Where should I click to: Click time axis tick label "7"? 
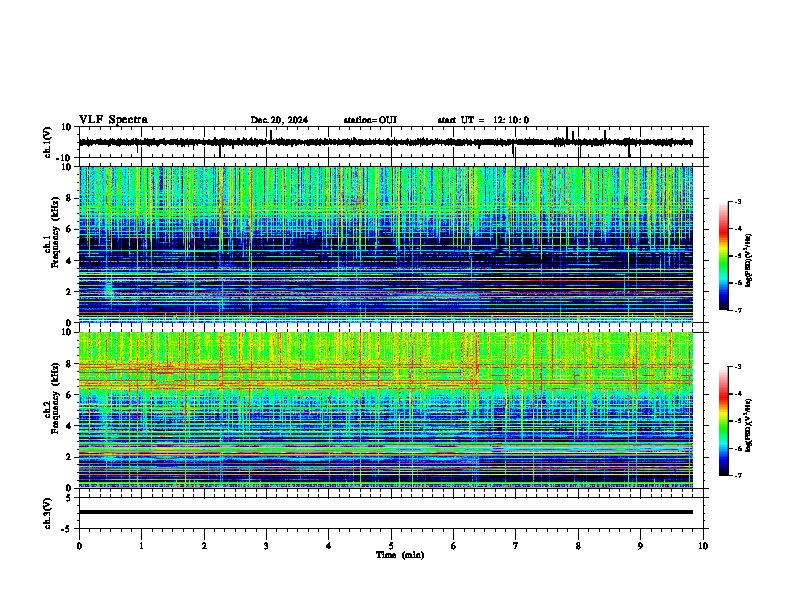pos(516,546)
